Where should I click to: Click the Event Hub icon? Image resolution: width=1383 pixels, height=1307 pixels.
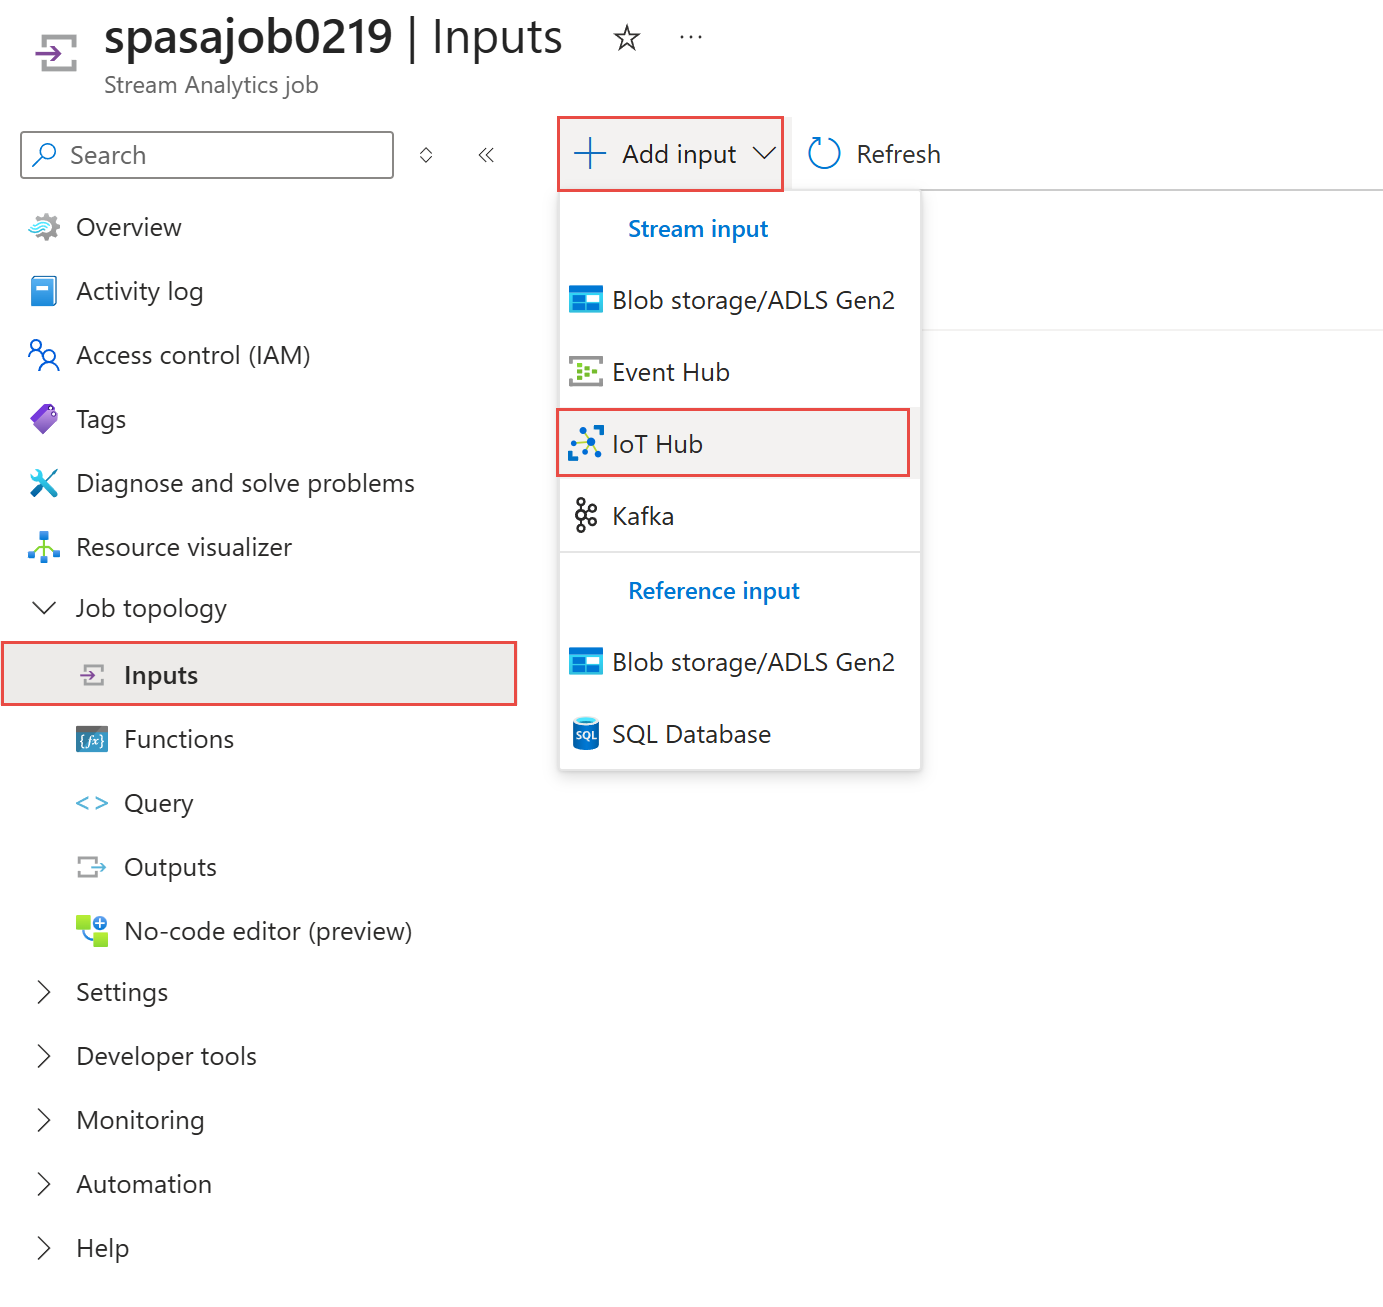(x=585, y=372)
